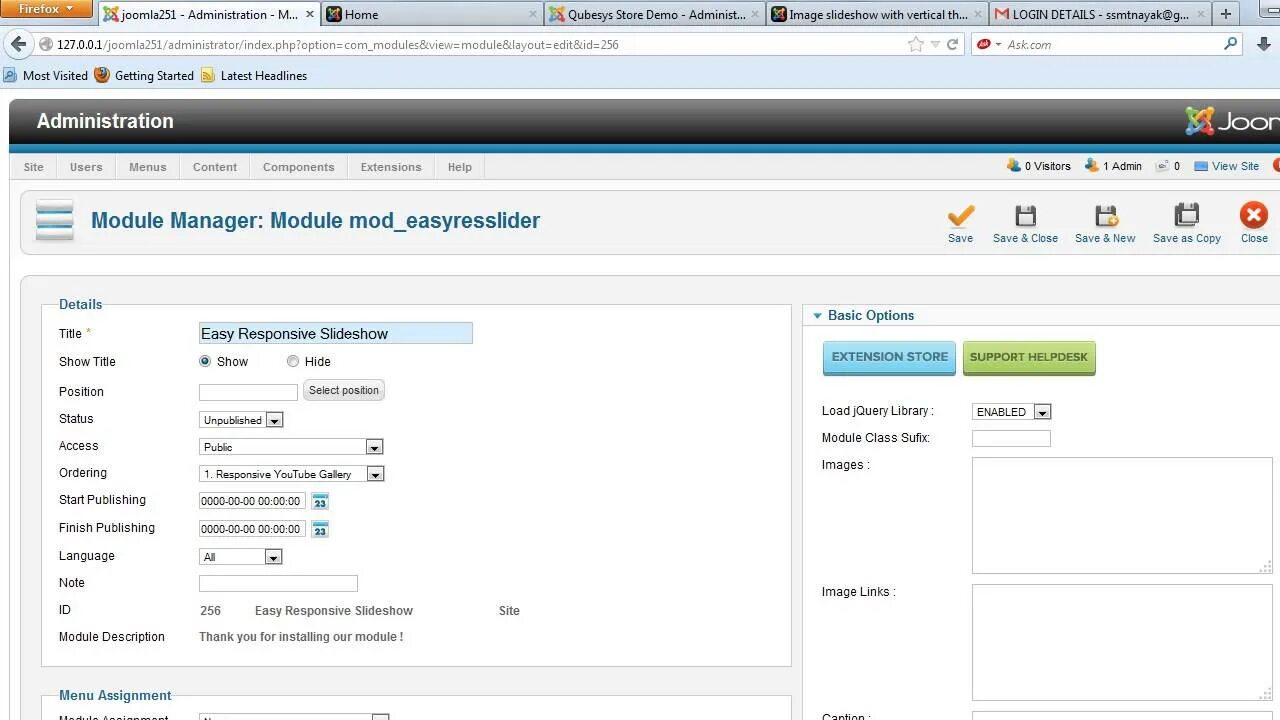Screen dimensions: 1280x720
Task: Click the Note input field
Action: pos(278,583)
